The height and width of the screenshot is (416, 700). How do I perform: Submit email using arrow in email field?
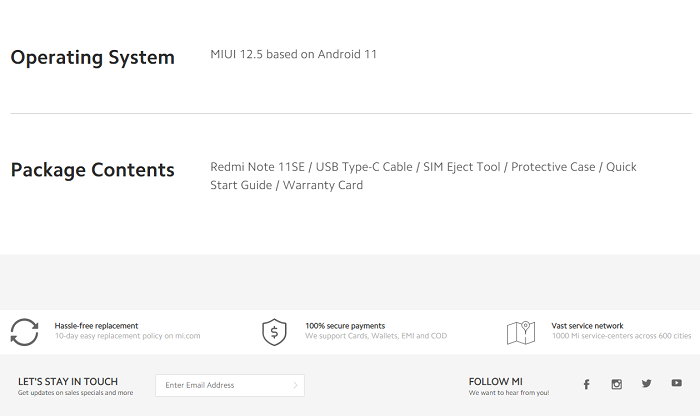click(295, 385)
